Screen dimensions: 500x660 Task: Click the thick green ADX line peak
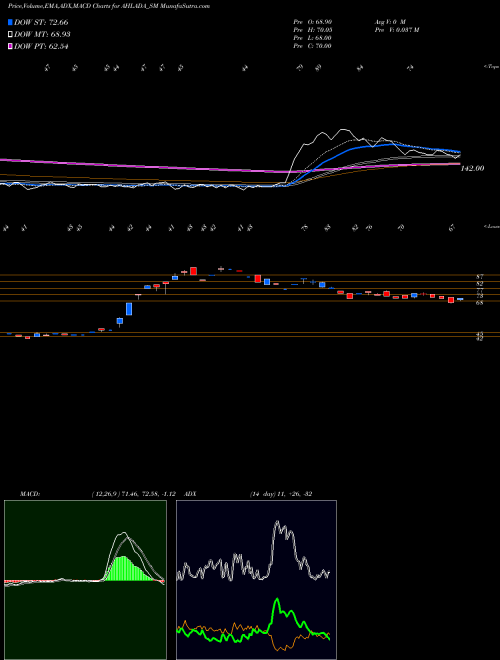coord(277,600)
